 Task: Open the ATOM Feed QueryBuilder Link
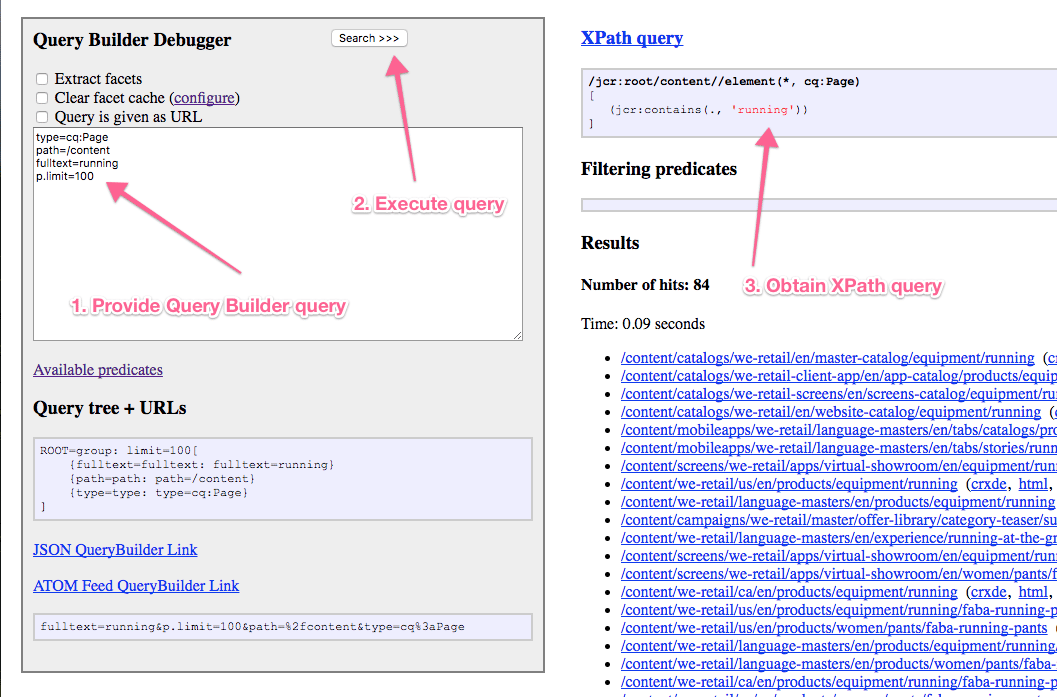tap(136, 585)
